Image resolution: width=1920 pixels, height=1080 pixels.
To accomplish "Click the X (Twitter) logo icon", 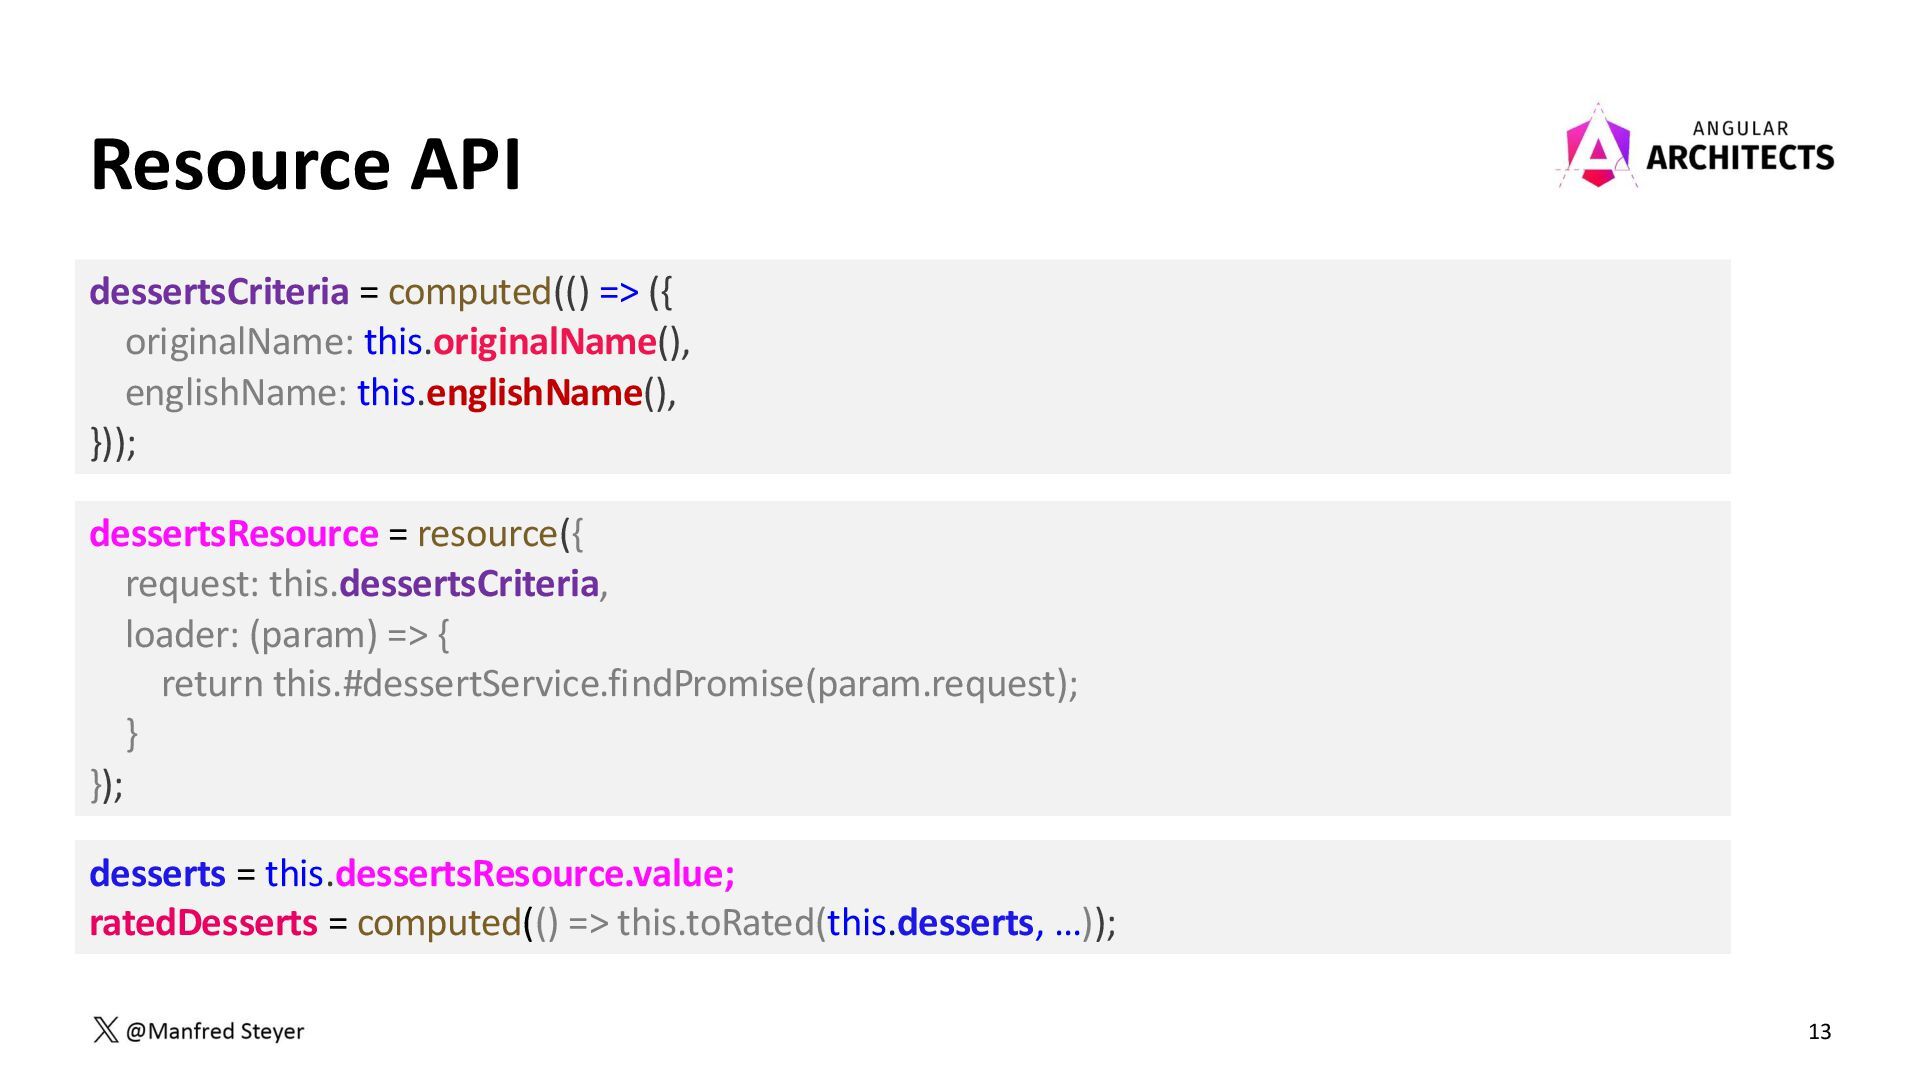I will [105, 1030].
